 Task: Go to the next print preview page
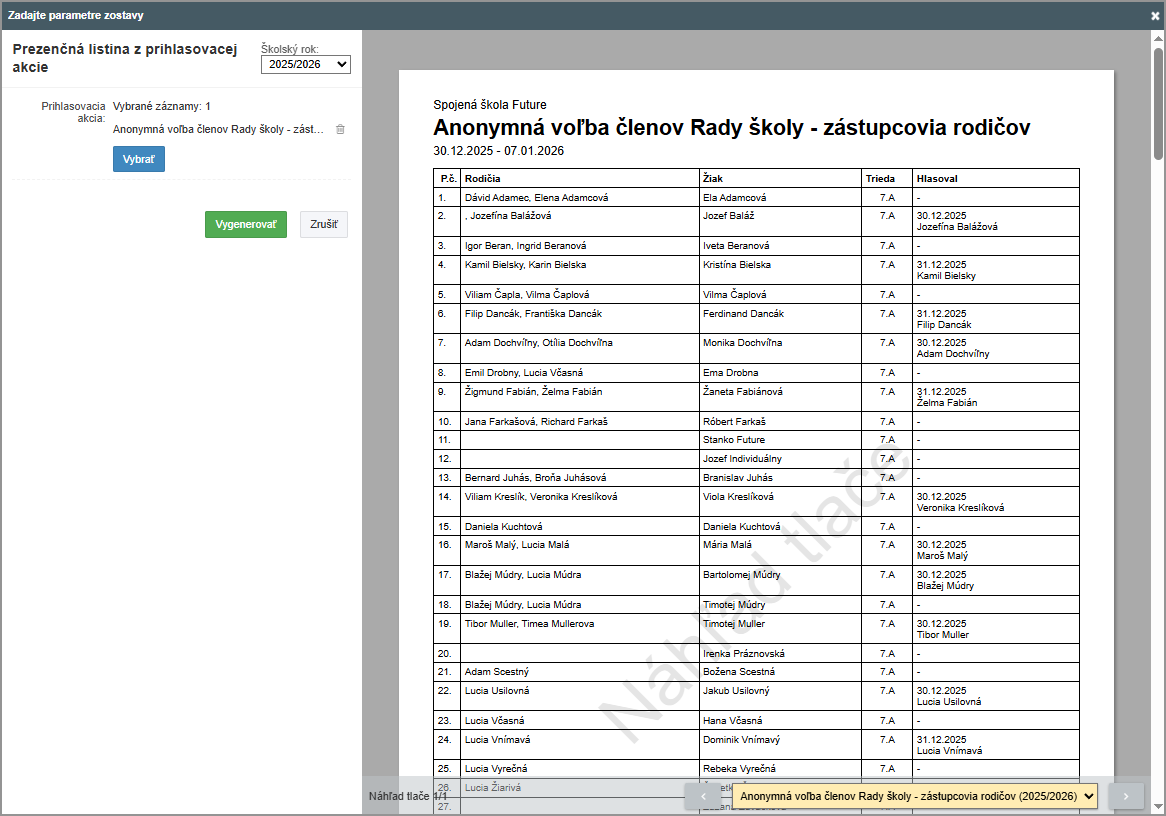(1125, 796)
